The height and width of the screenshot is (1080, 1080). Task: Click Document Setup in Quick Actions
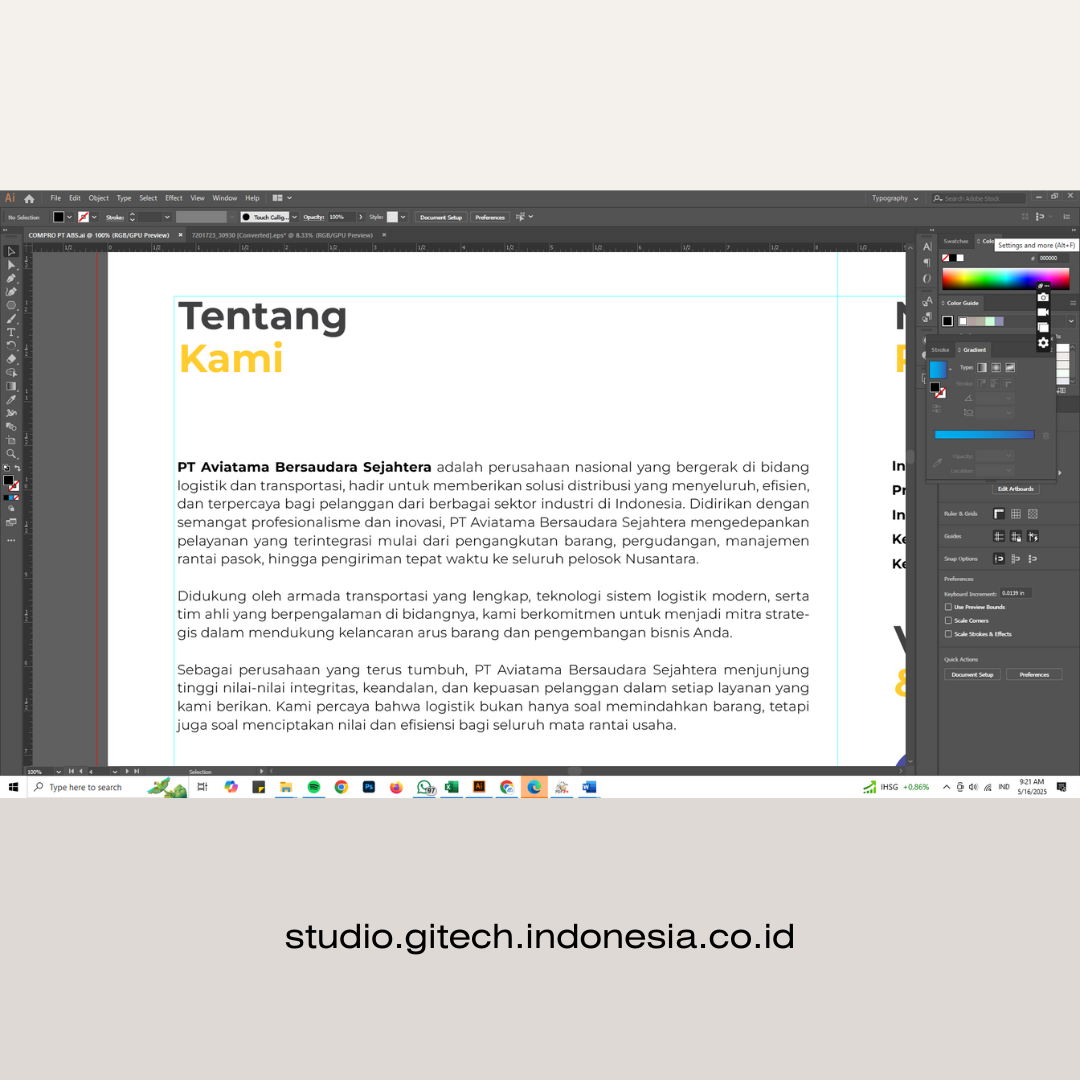coord(972,675)
